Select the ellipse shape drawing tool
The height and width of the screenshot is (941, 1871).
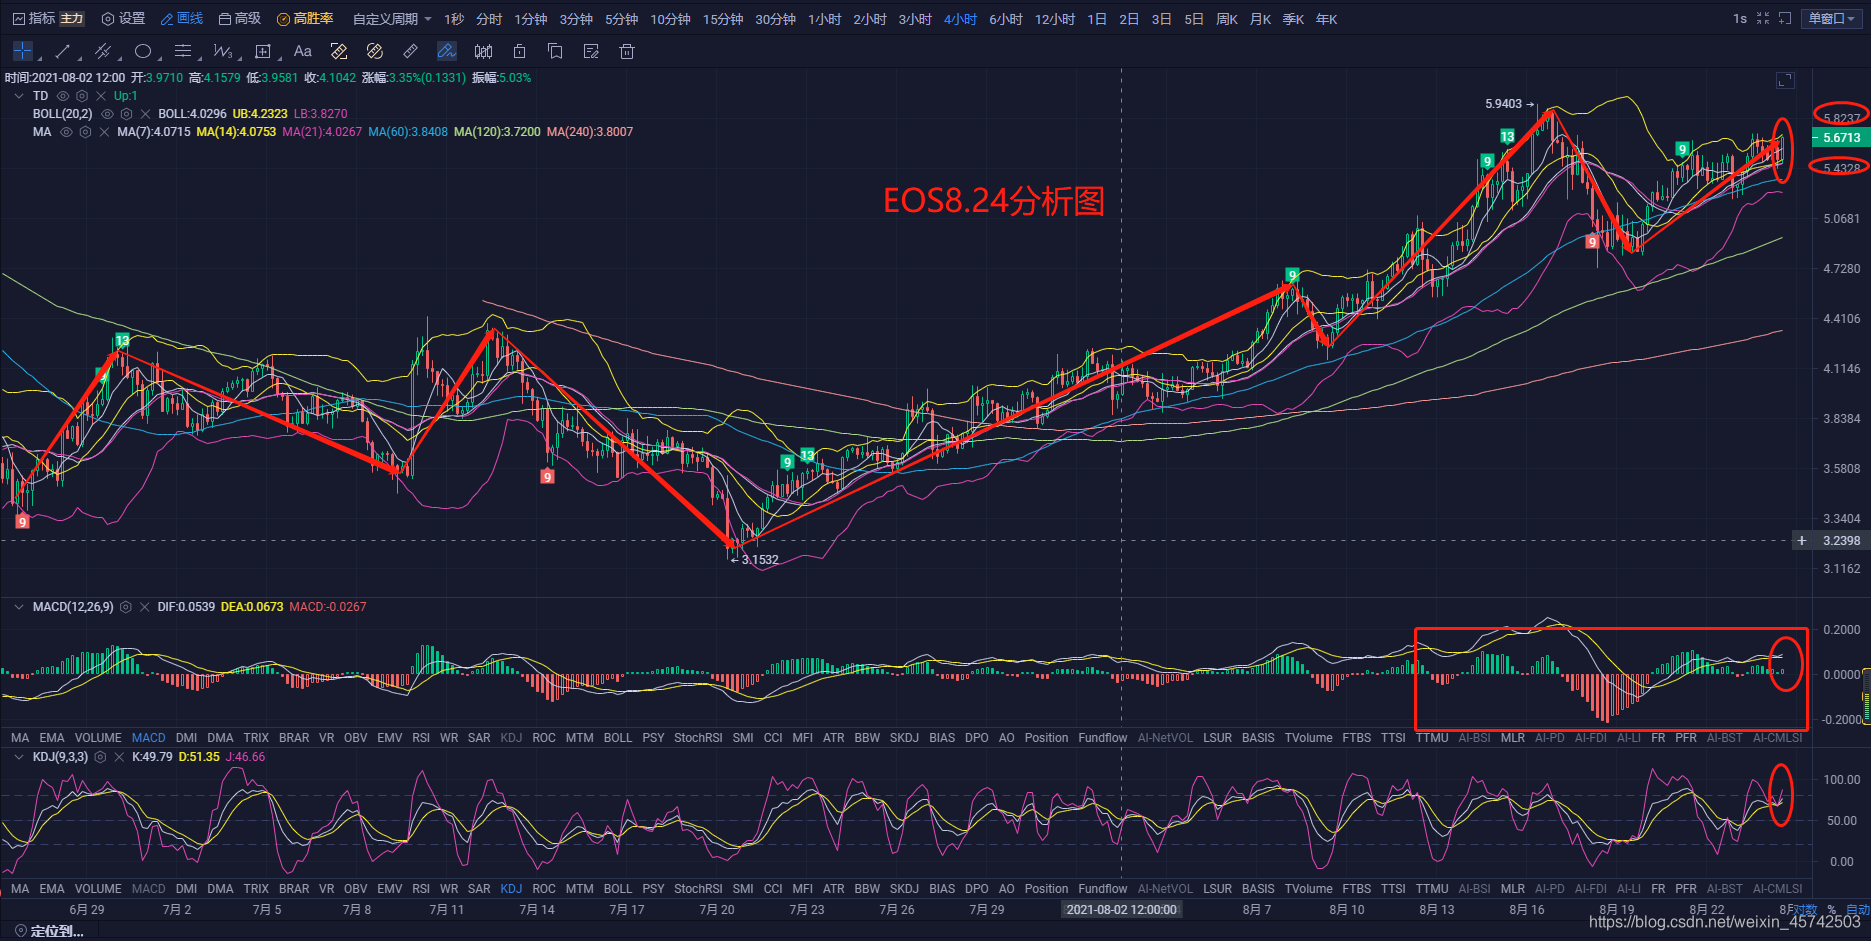click(143, 51)
